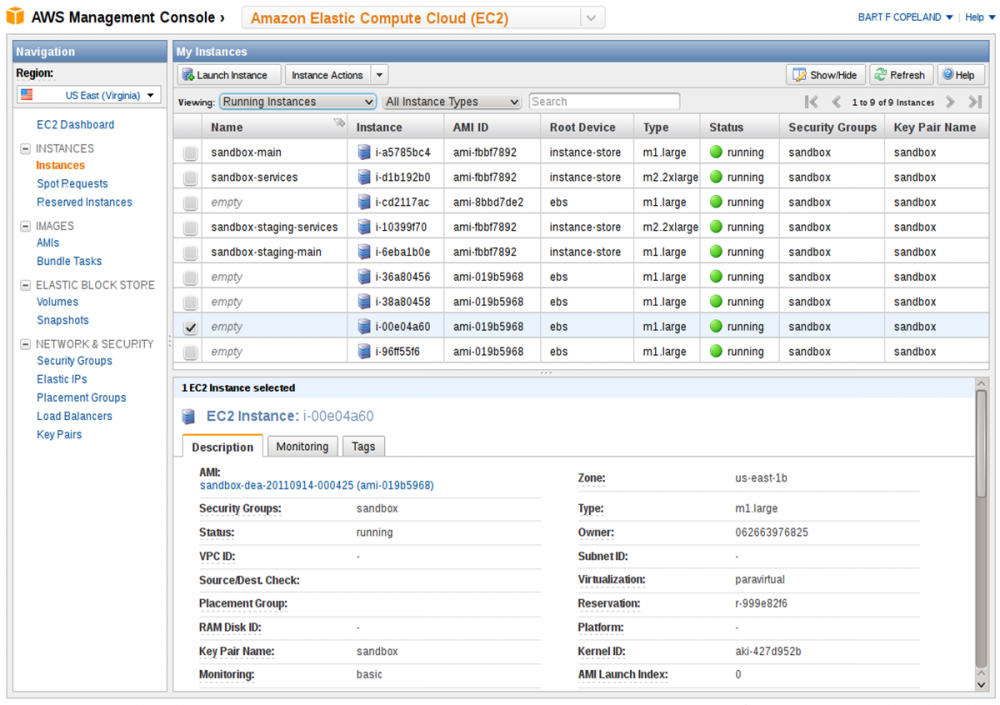Click the green status dot for sandbox-services
The image size is (1000, 705).
pos(716,177)
